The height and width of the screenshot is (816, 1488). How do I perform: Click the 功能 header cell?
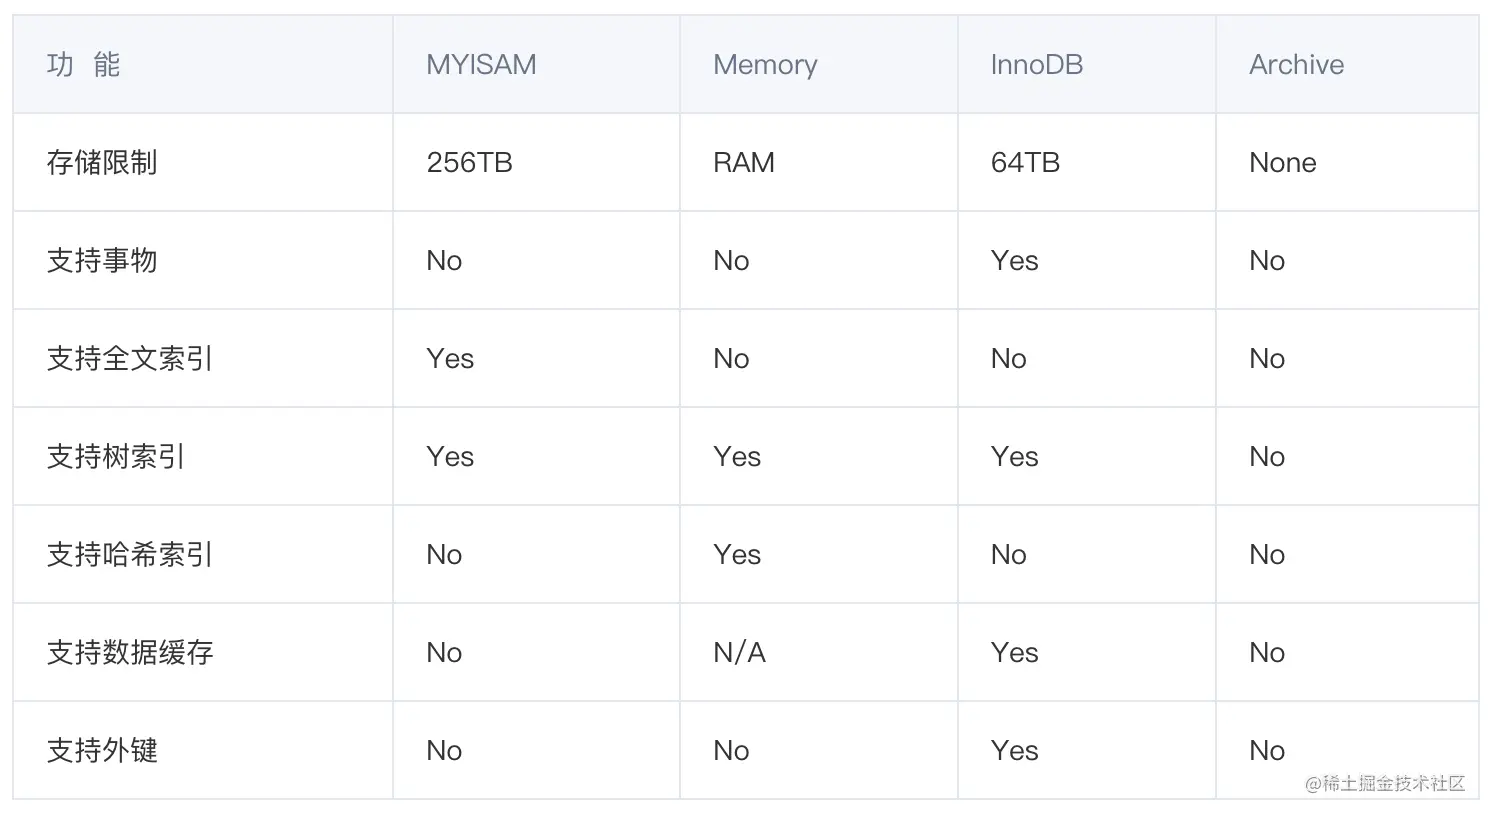click(x=83, y=65)
